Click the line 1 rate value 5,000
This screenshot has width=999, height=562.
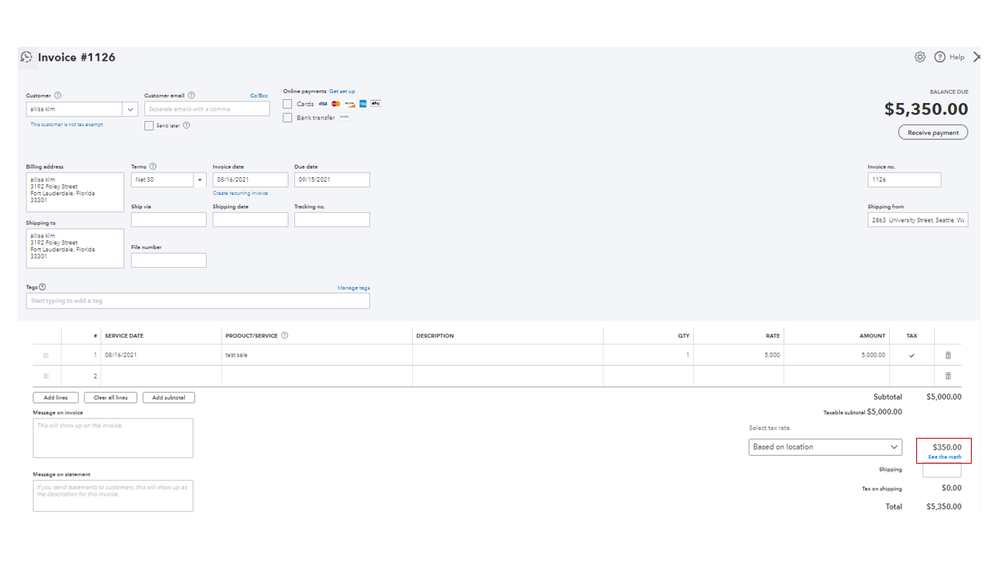(x=772, y=356)
